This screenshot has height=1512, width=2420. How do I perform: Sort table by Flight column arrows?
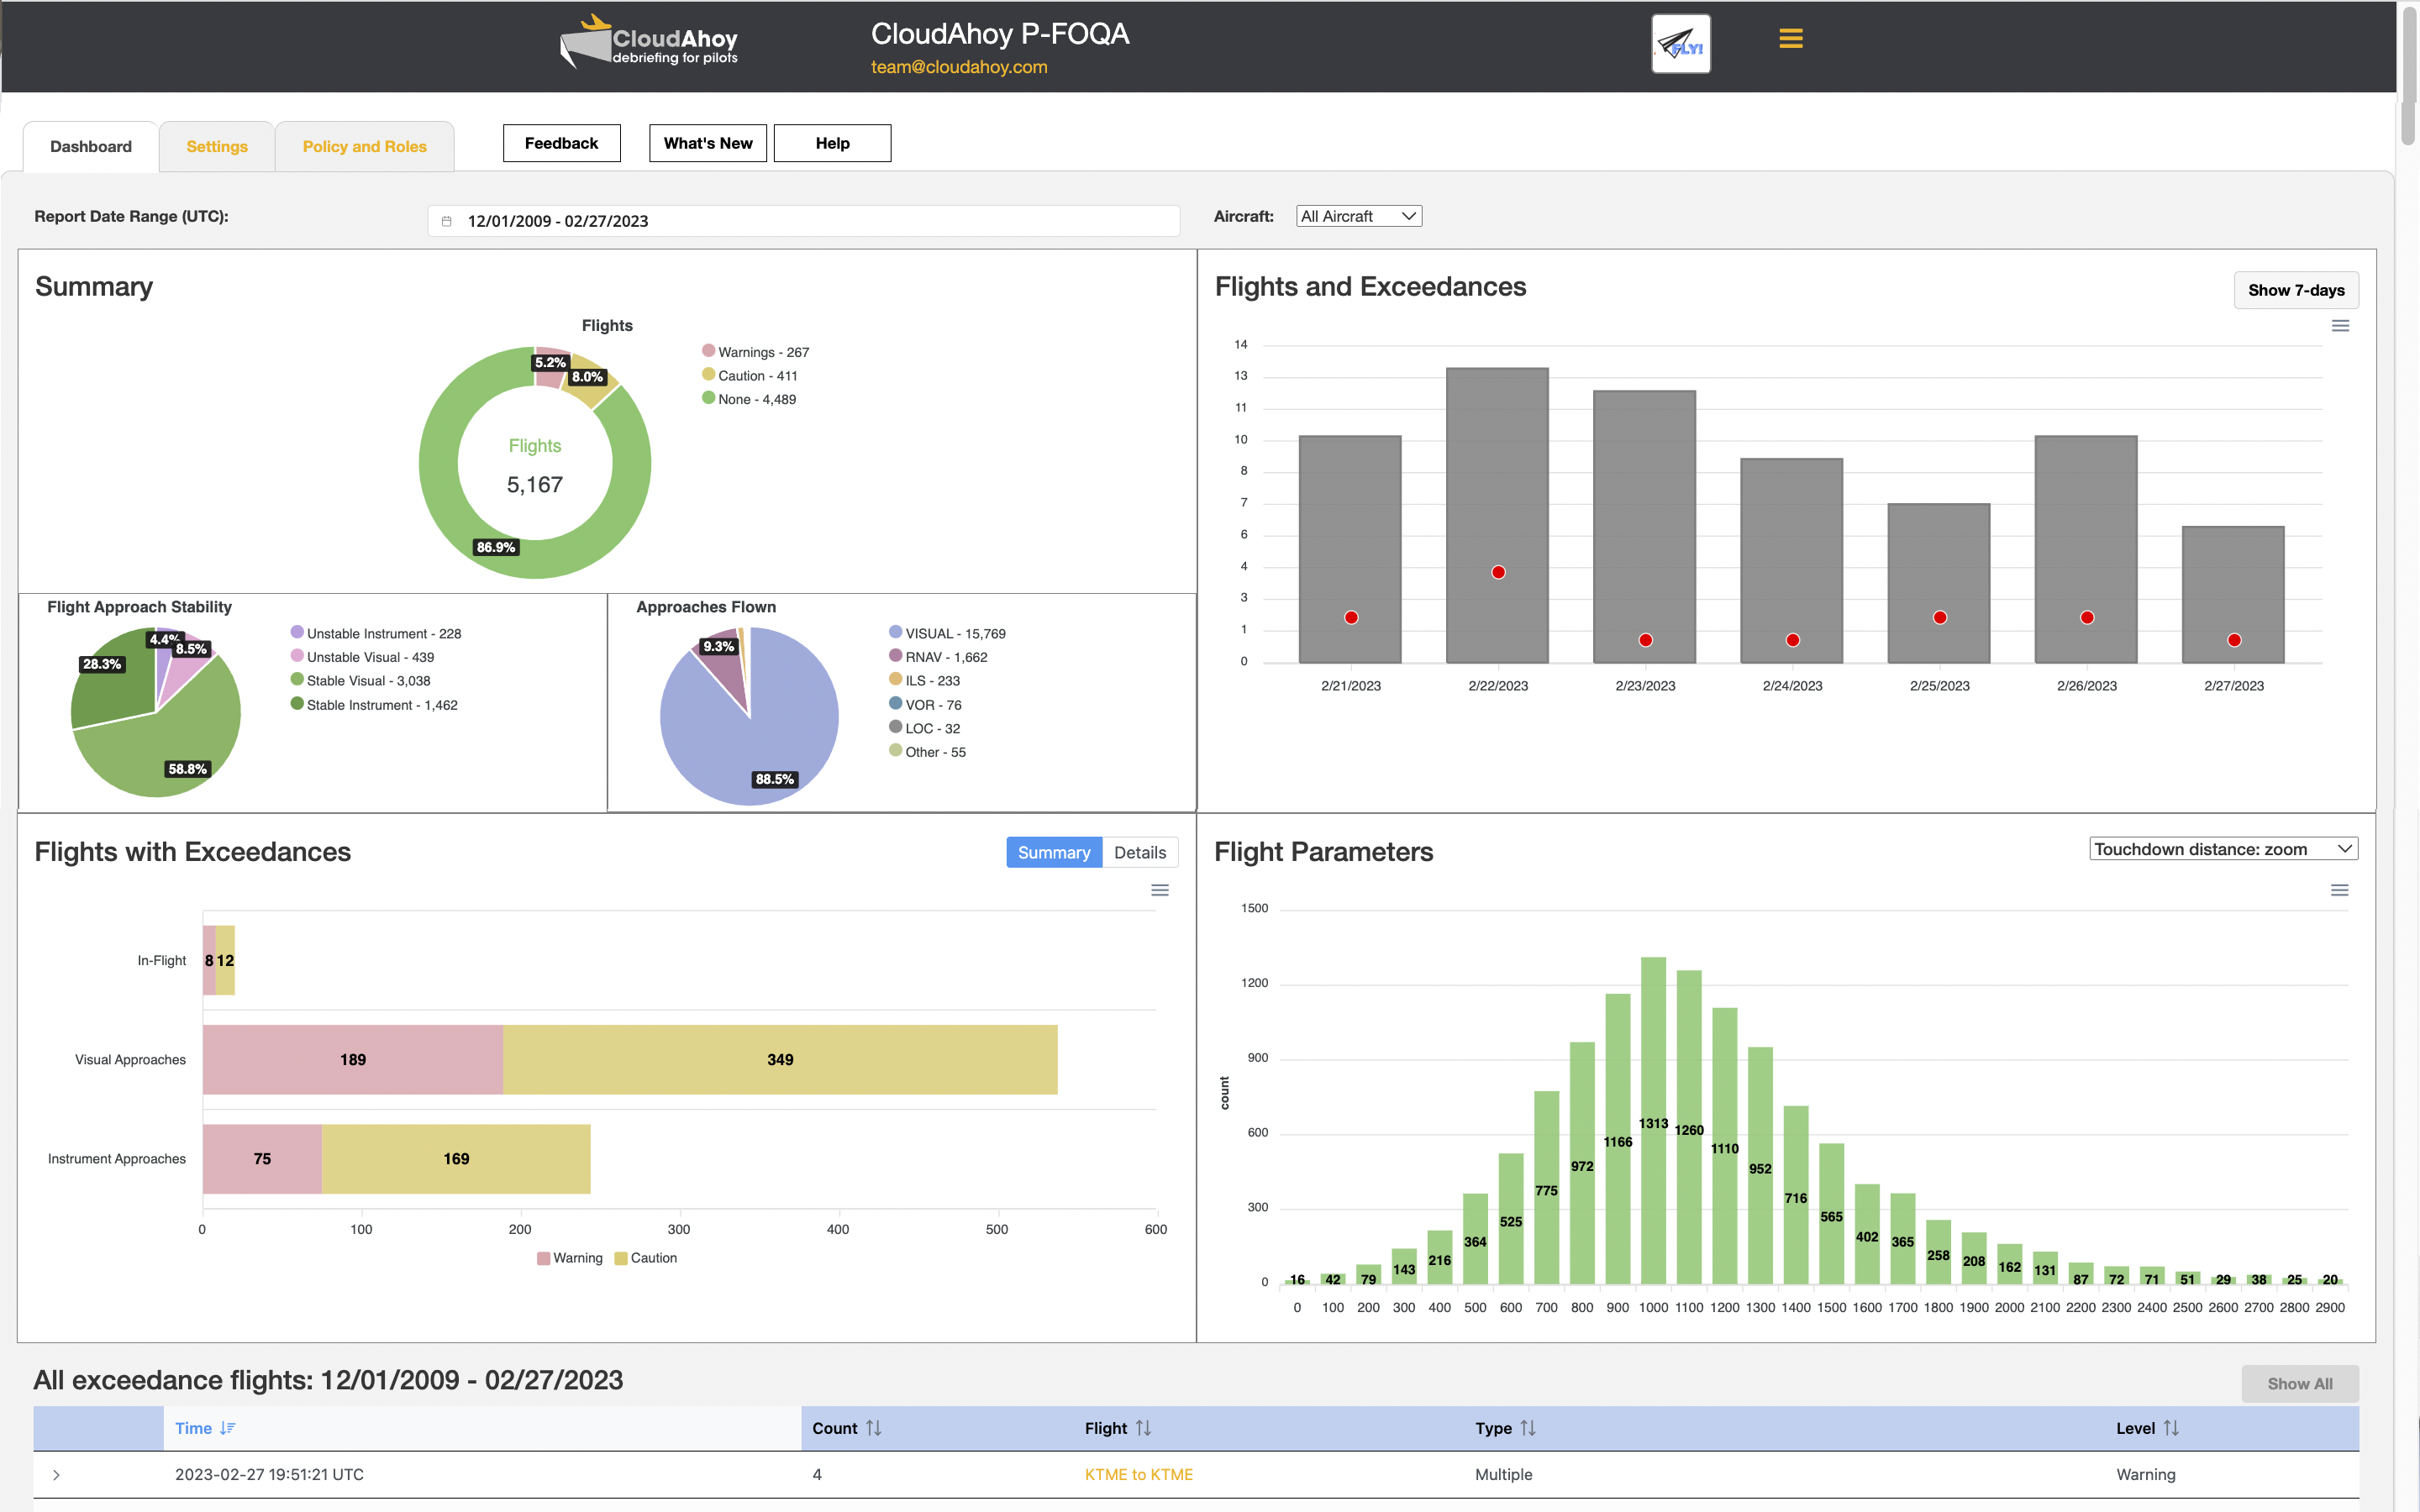click(1143, 1428)
